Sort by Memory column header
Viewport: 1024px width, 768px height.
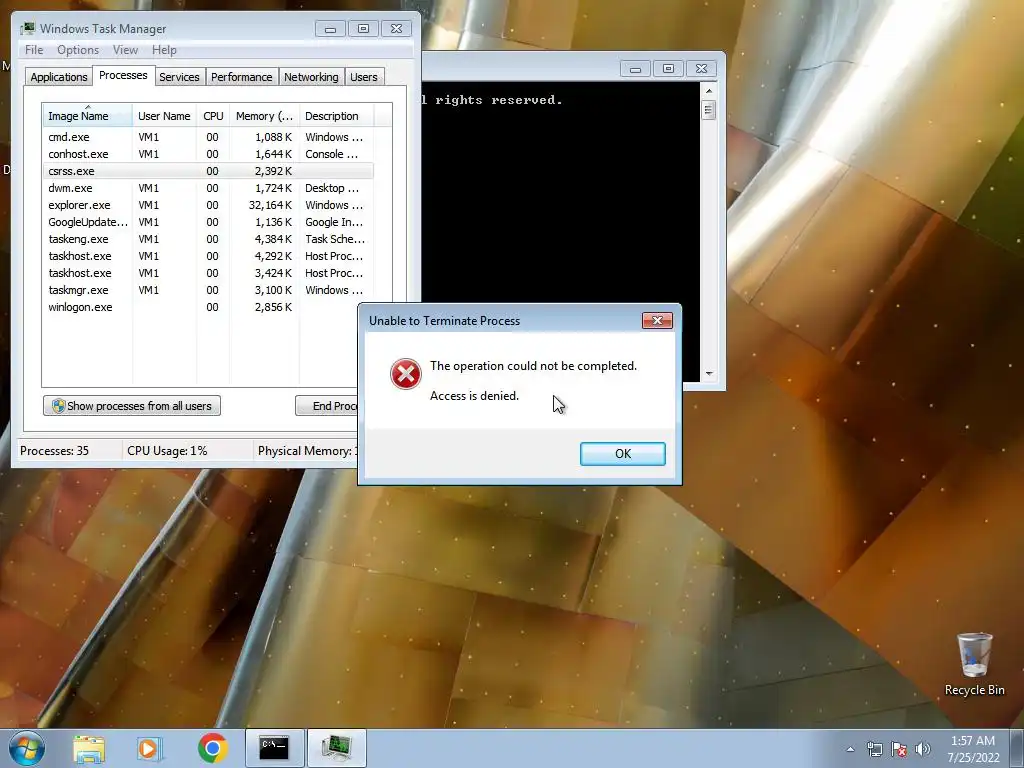point(264,116)
